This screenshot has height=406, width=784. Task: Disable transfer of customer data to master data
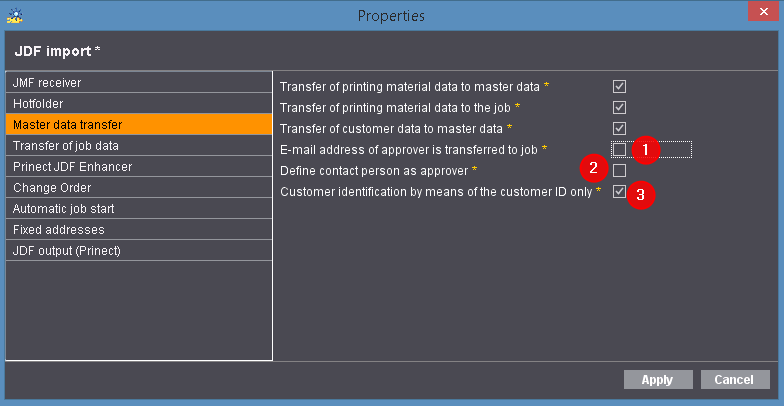[x=619, y=128]
